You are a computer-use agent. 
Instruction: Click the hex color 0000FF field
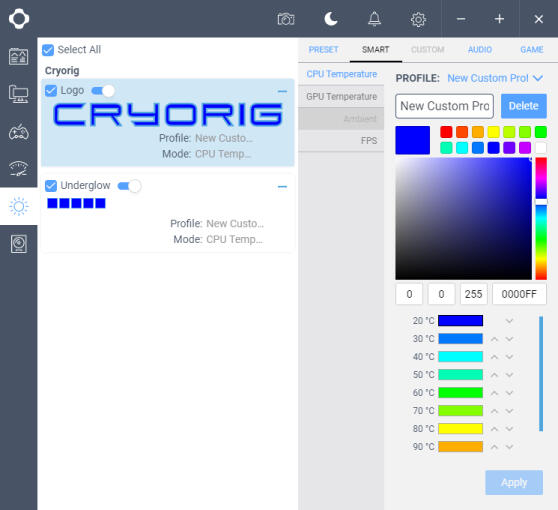click(x=519, y=294)
